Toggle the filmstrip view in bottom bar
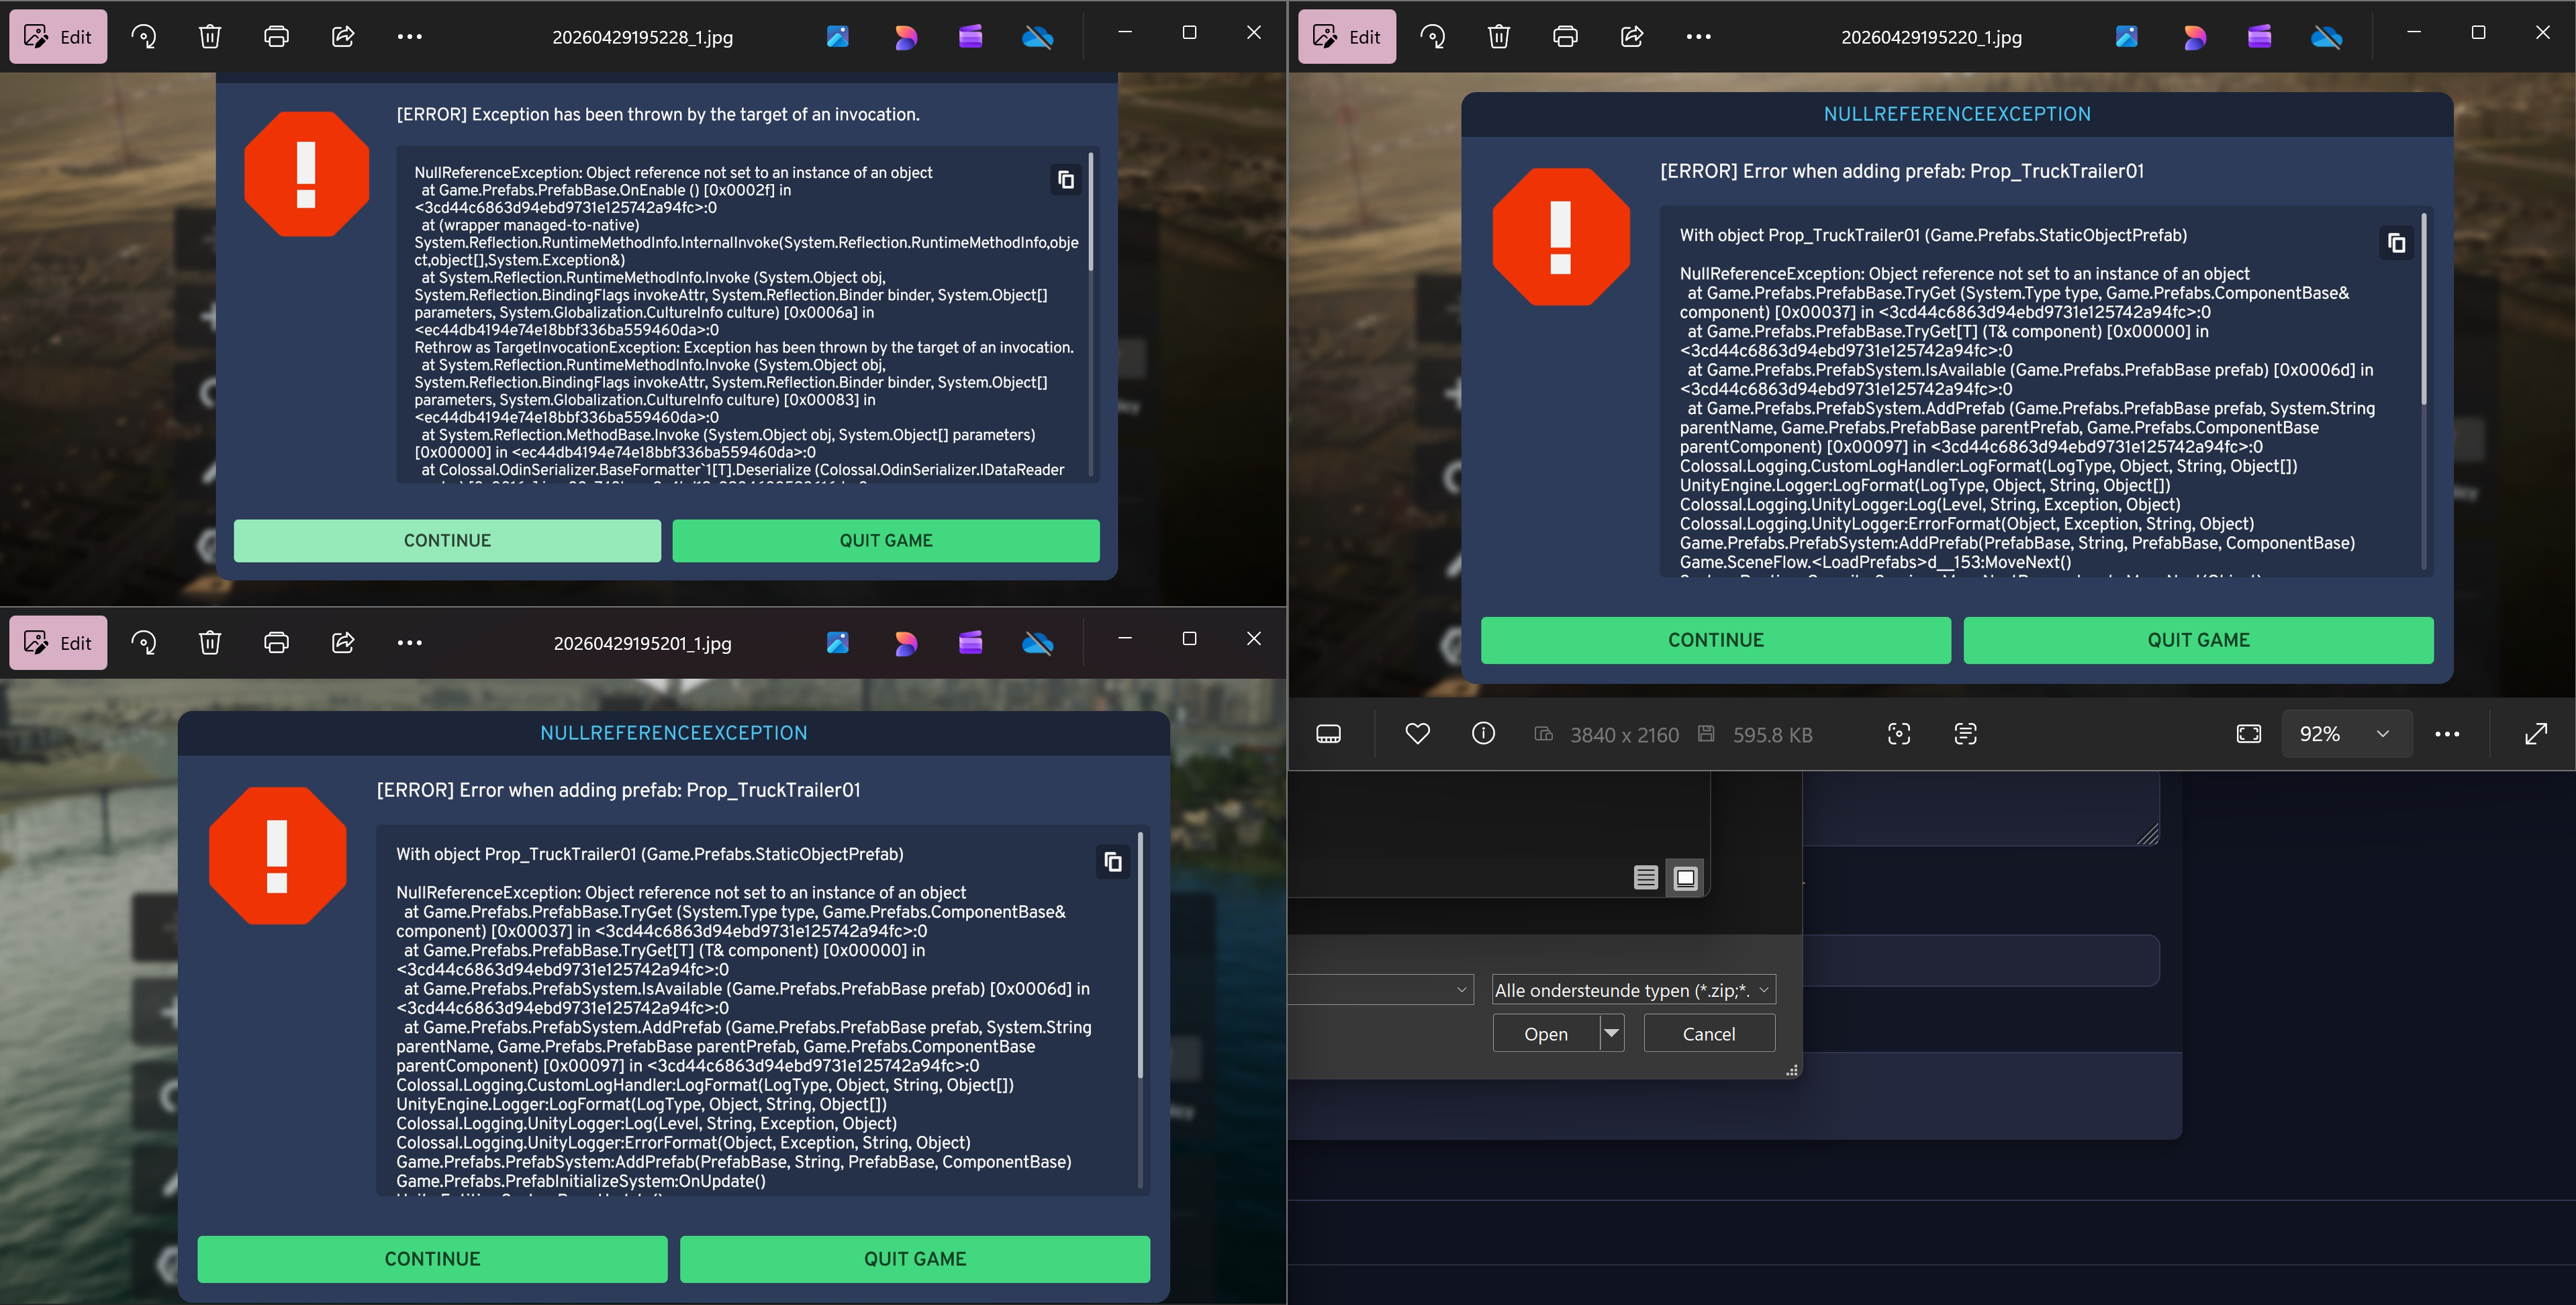2576x1305 pixels. [x=1329, y=734]
